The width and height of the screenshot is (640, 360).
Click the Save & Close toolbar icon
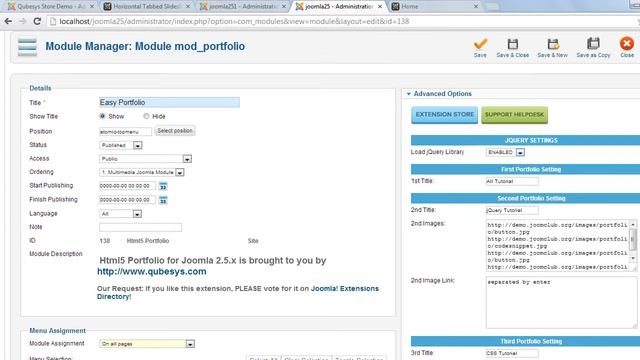[x=513, y=44]
